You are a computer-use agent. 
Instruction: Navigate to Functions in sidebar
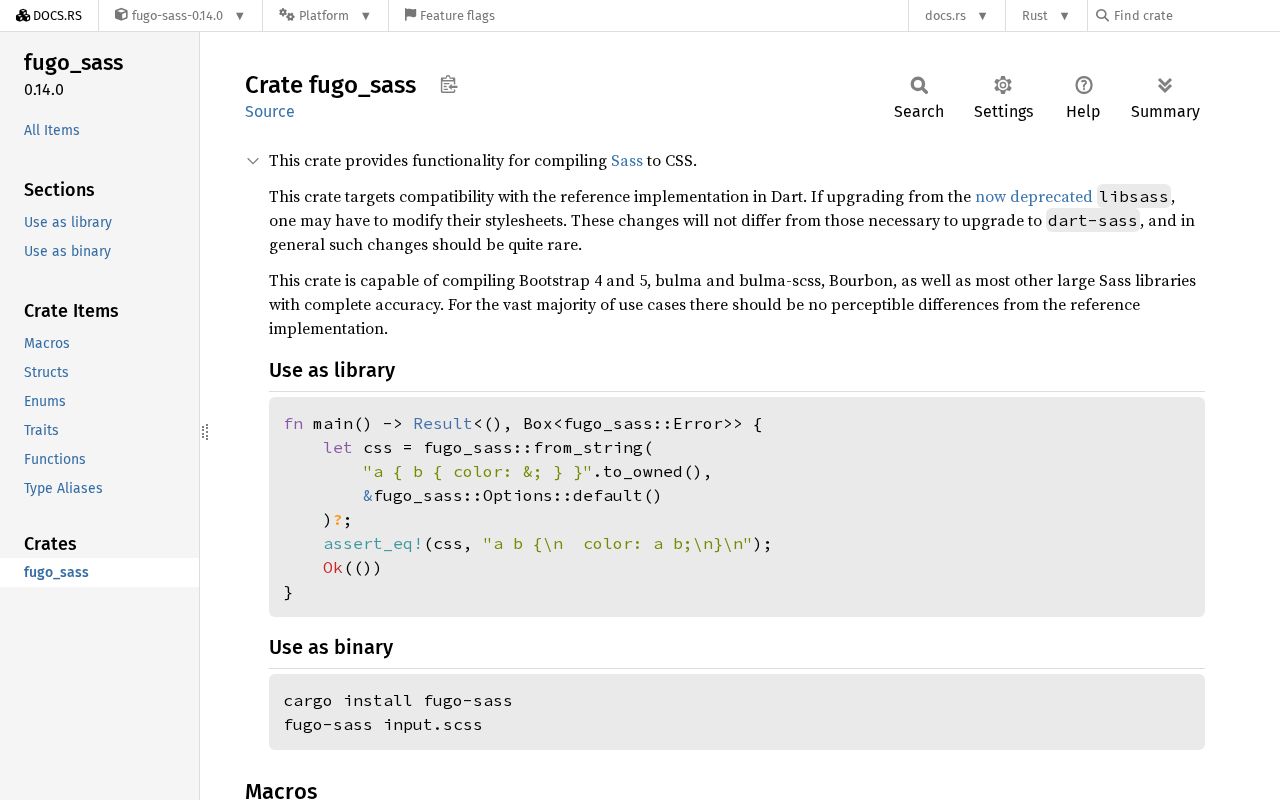pyautogui.click(x=55, y=459)
